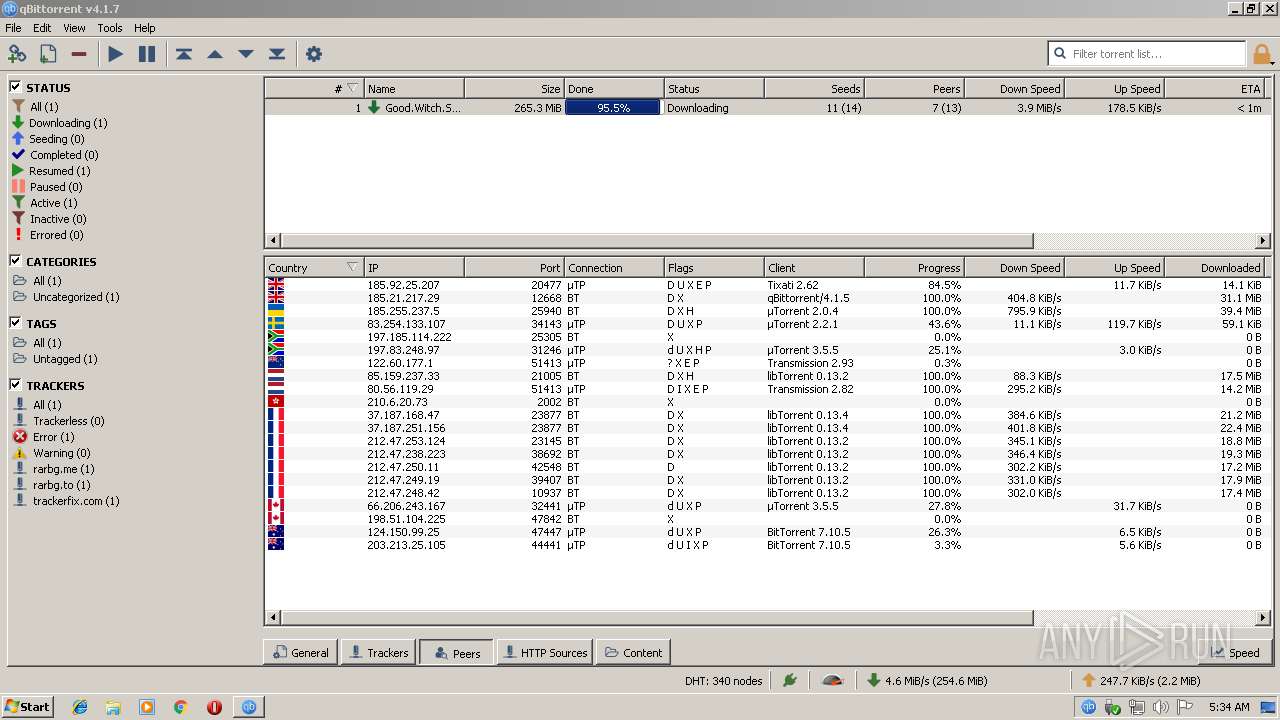
Task: Open Opera browser from the taskbar
Action: pyautogui.click(x=214, y=707)
